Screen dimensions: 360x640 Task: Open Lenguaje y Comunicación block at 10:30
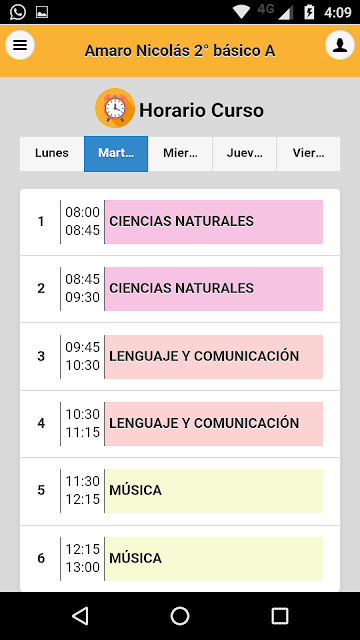[214, 423]
